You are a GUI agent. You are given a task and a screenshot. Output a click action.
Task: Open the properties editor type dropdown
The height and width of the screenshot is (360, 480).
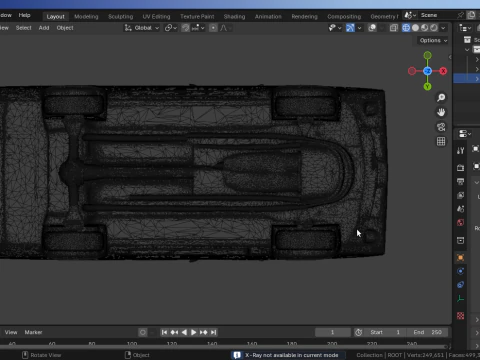coord(465,134)
